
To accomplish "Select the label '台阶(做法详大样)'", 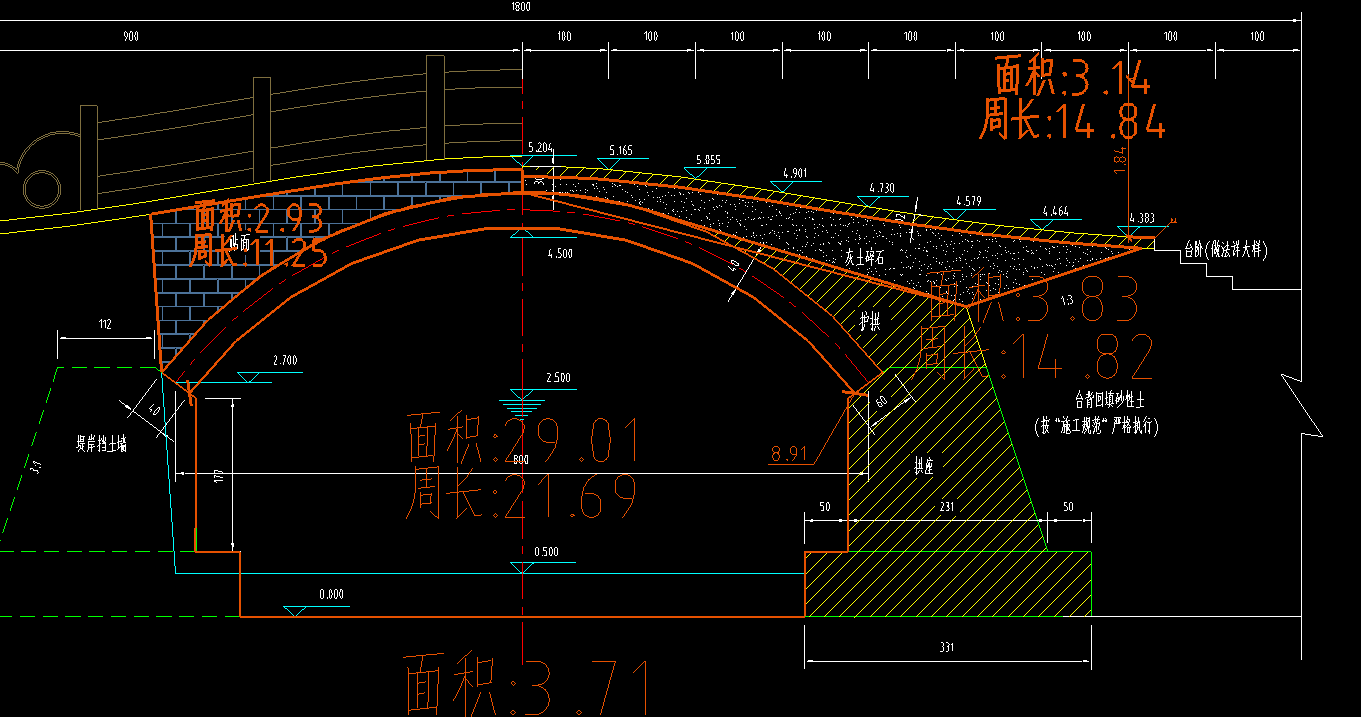I will [x=1225, y=251].
